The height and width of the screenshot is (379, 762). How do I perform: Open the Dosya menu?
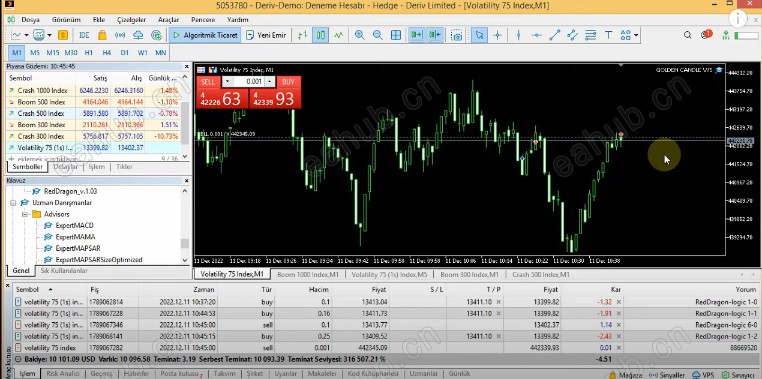point(31,20)
